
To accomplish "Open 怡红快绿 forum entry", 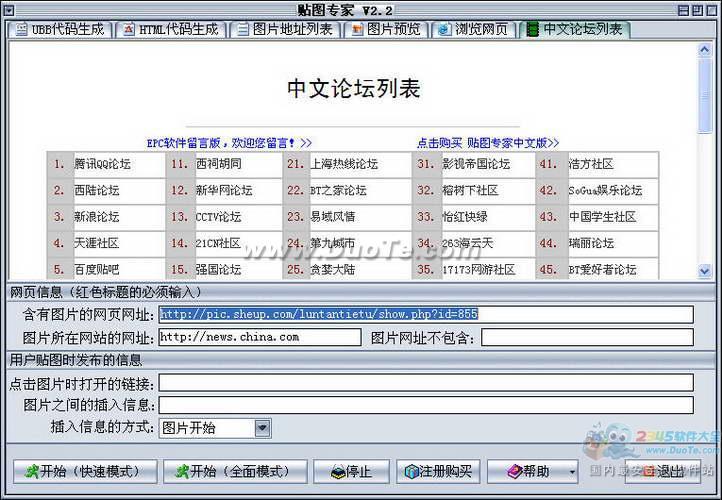I will [x=465, y=216].
